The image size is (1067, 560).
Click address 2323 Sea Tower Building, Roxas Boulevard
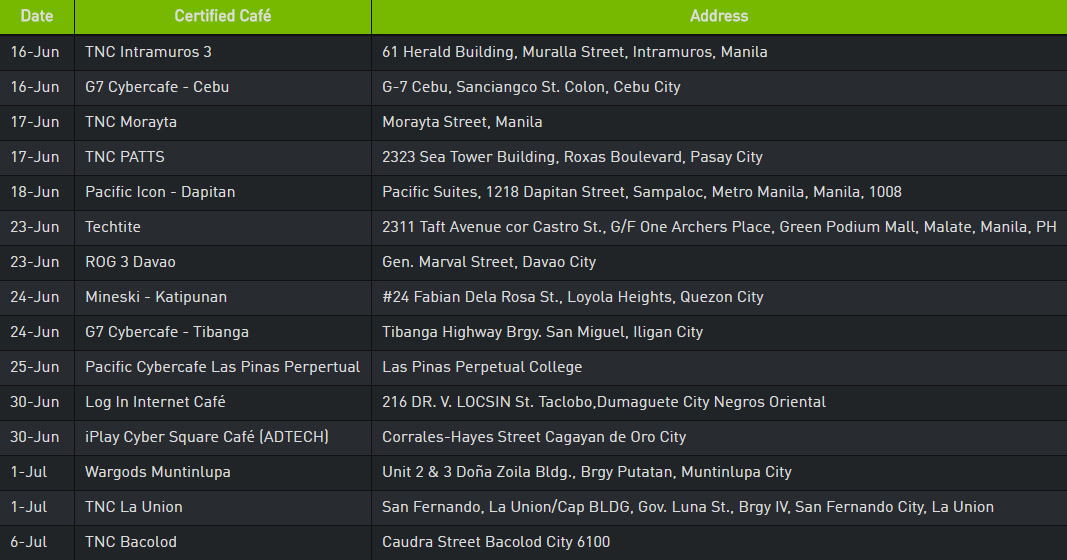tap(719, 158)
